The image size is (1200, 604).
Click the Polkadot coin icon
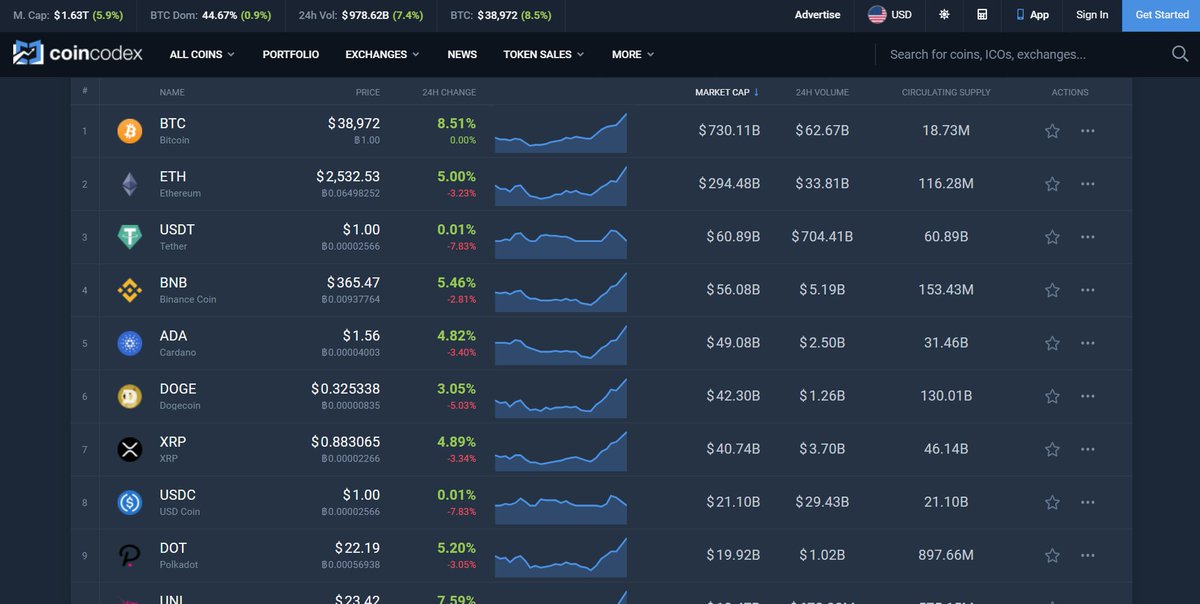[130, 555]
